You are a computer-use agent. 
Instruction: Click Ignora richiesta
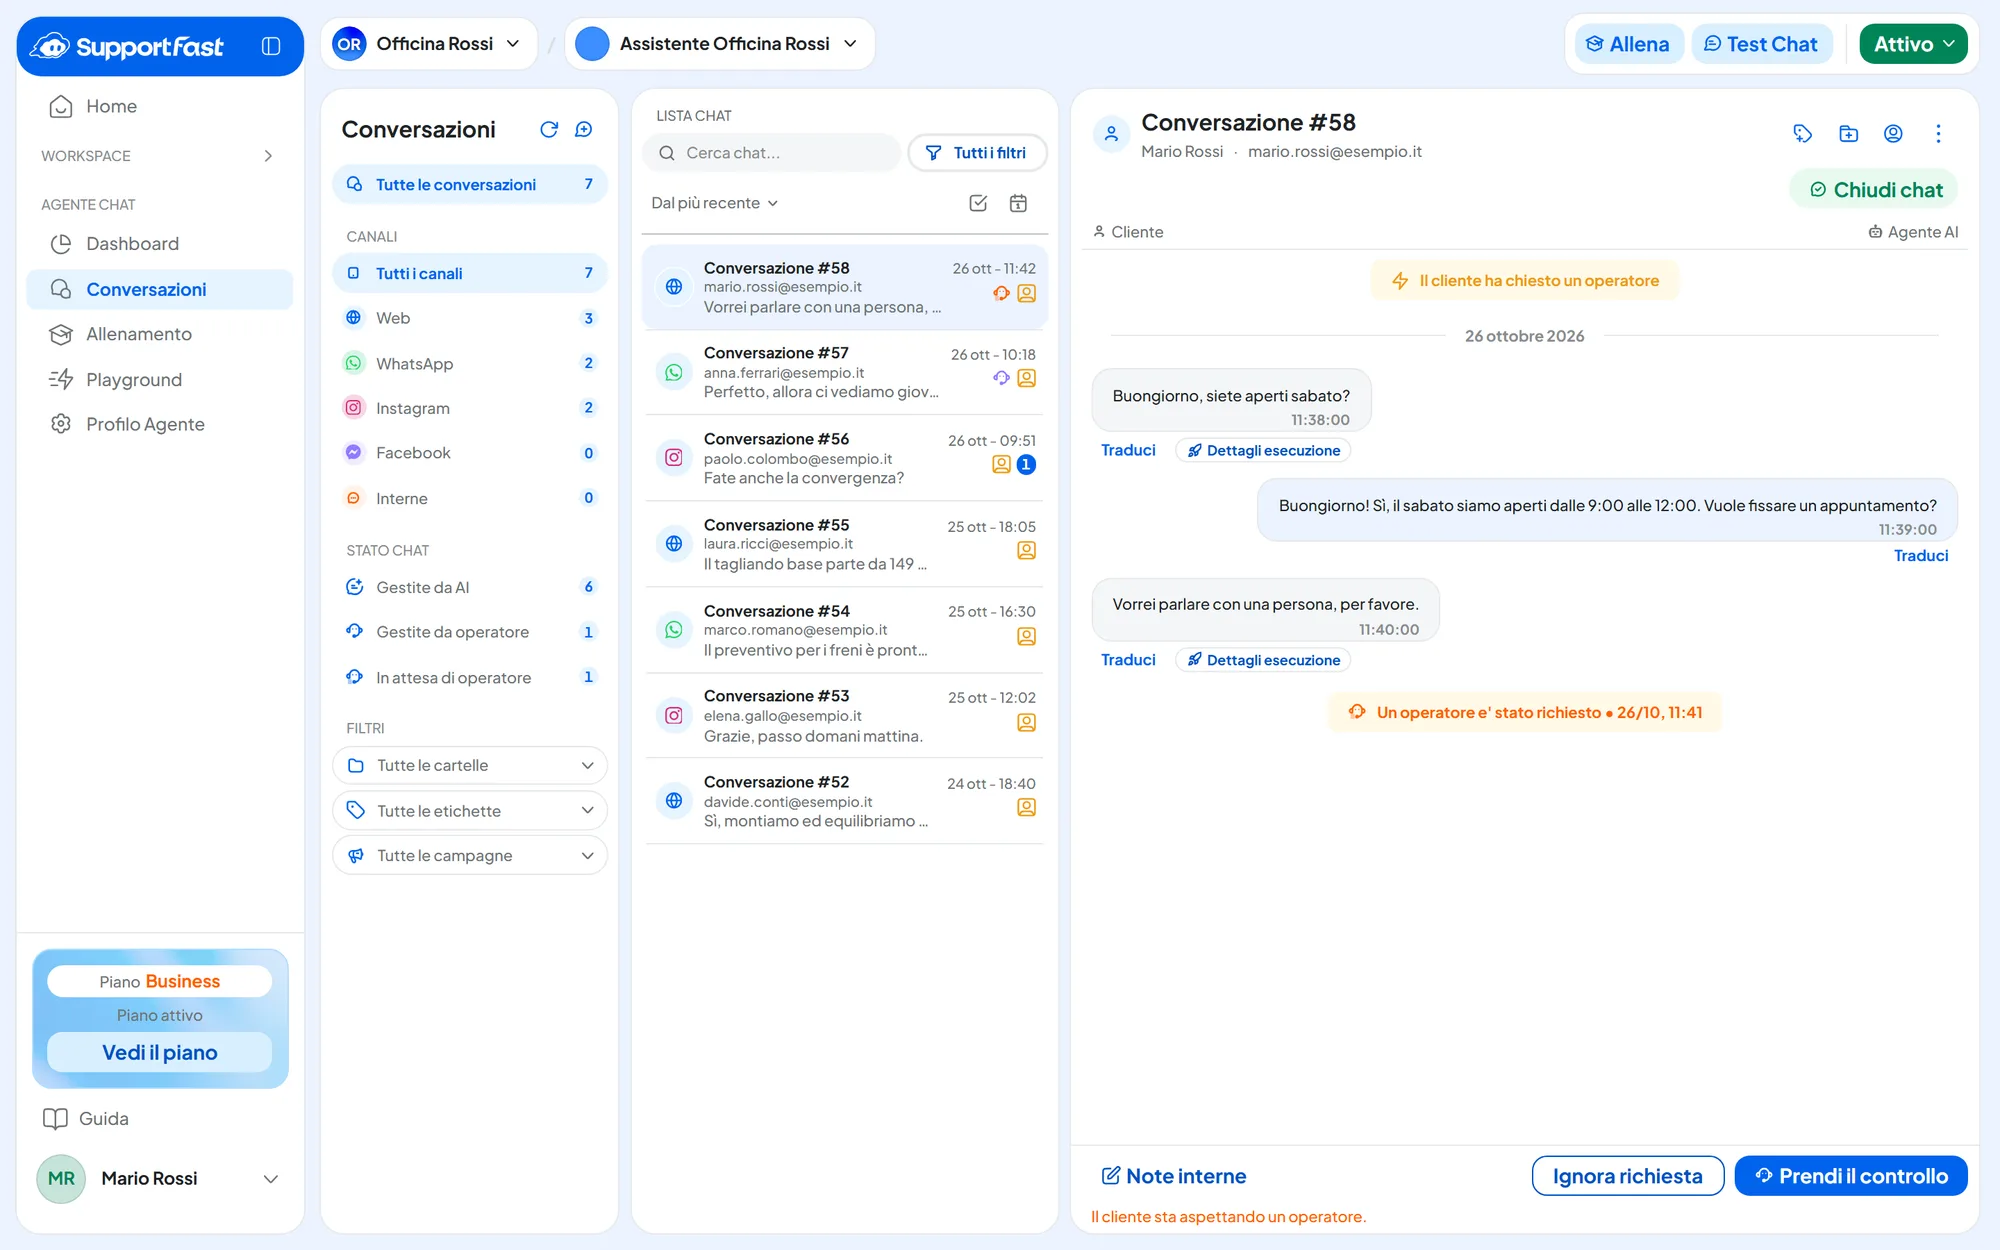pyautogui.click(x=1627, y=1176)
